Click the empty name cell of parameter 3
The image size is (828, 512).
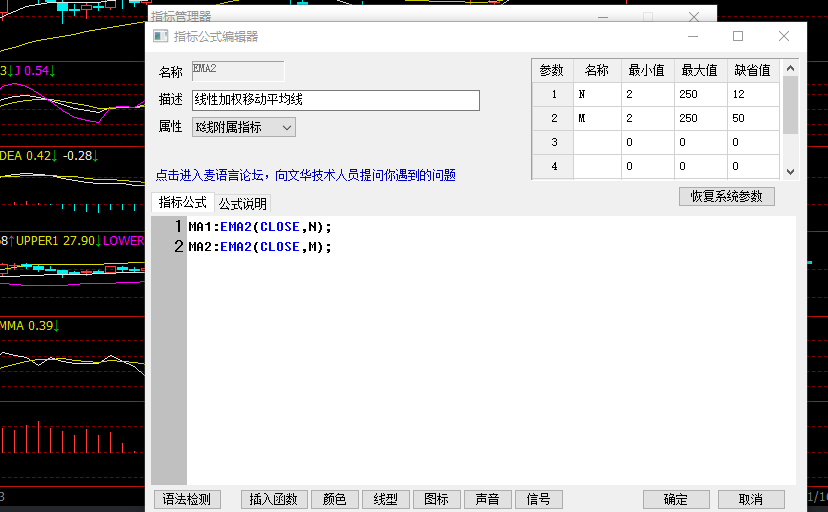pos(597,143)
